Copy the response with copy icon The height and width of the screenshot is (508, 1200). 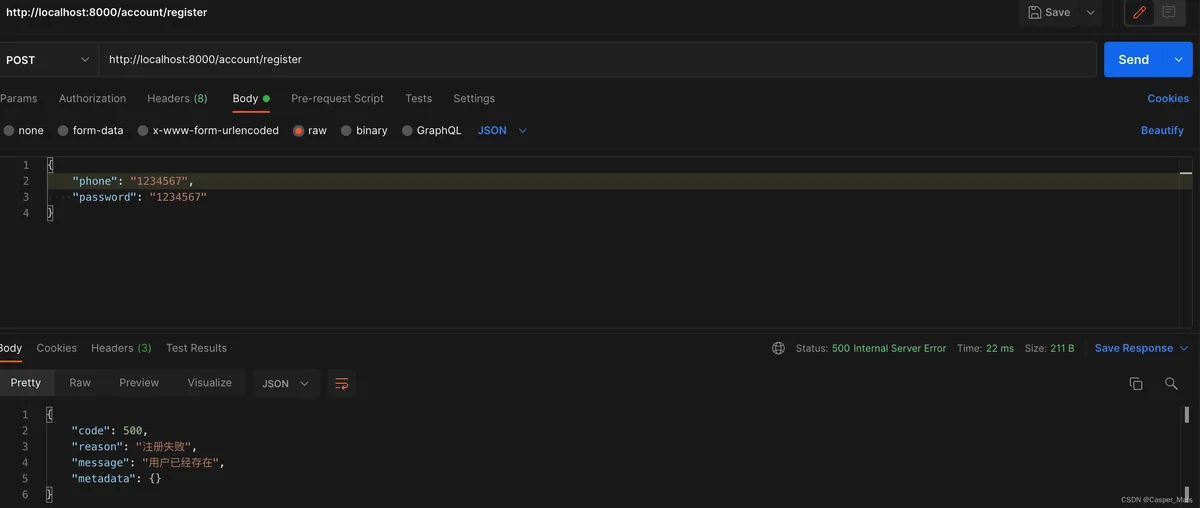1136,384
